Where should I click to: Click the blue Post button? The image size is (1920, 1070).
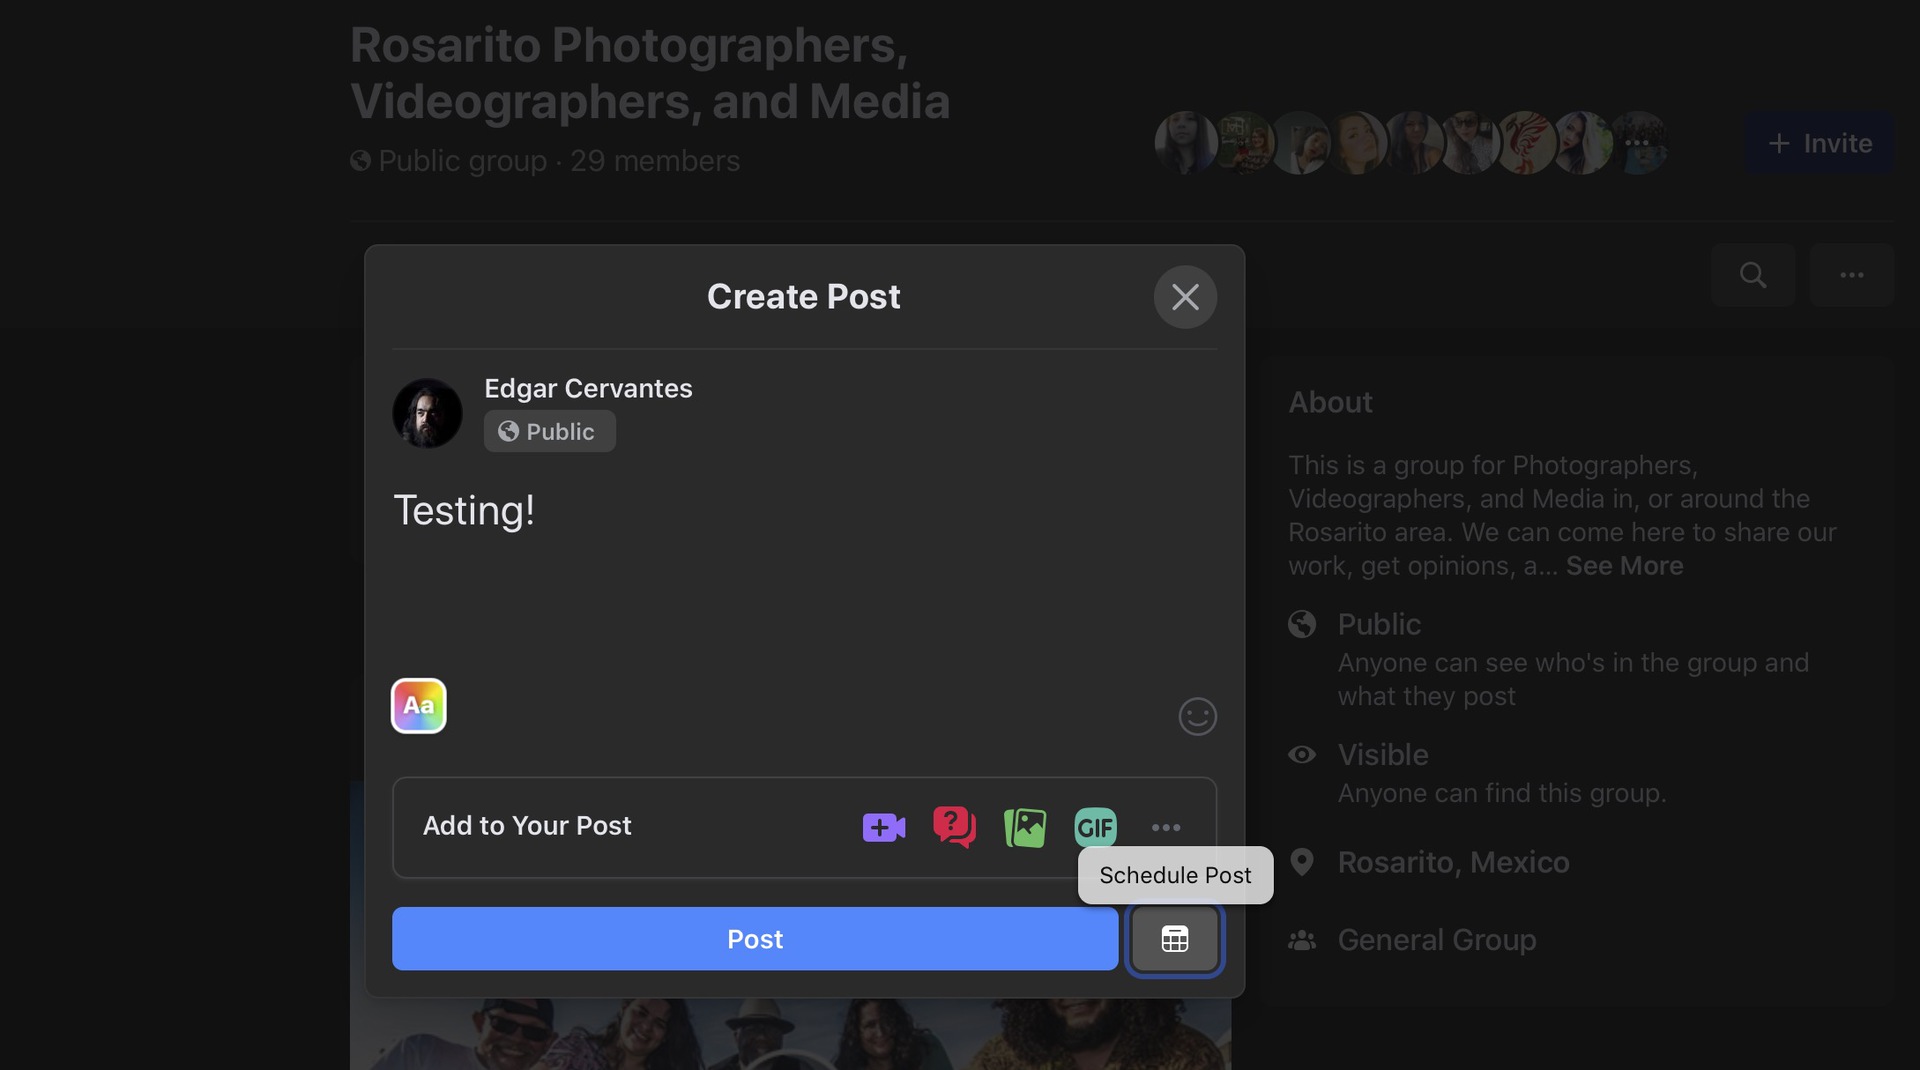[x=755, y=939]
